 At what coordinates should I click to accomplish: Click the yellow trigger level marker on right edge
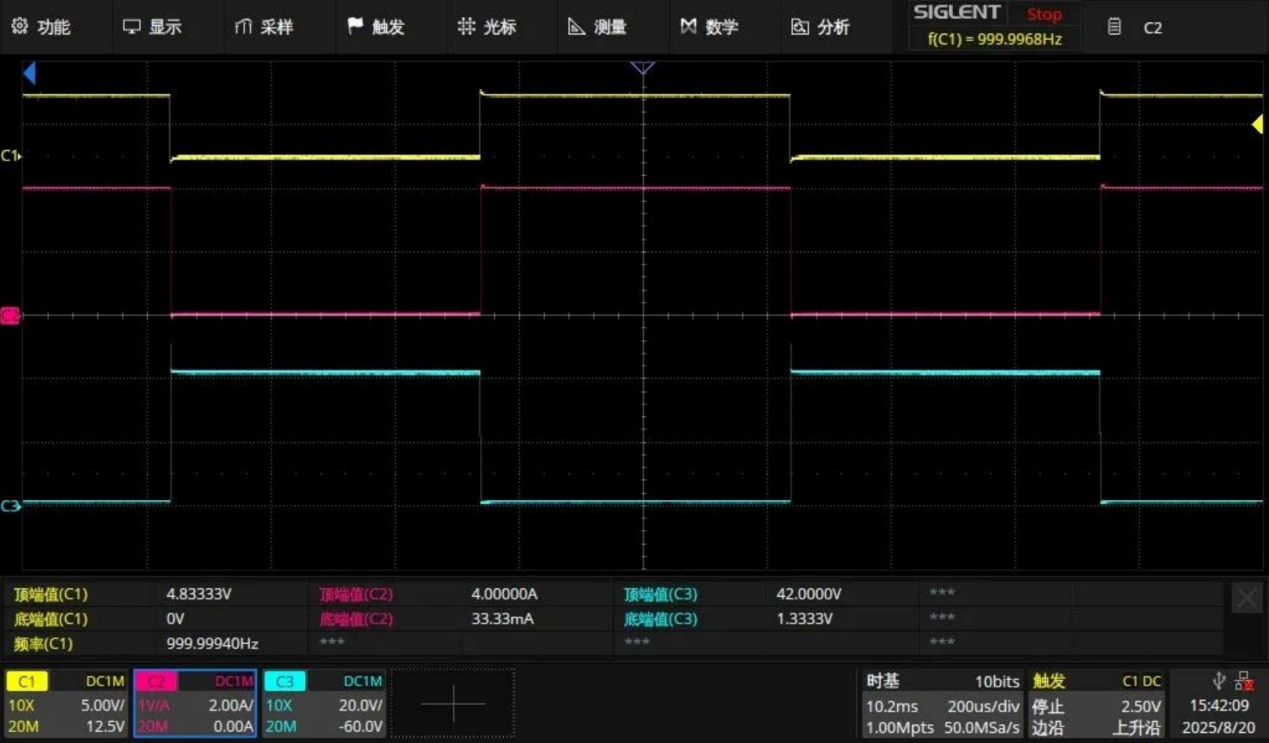tap(1257, 124)
